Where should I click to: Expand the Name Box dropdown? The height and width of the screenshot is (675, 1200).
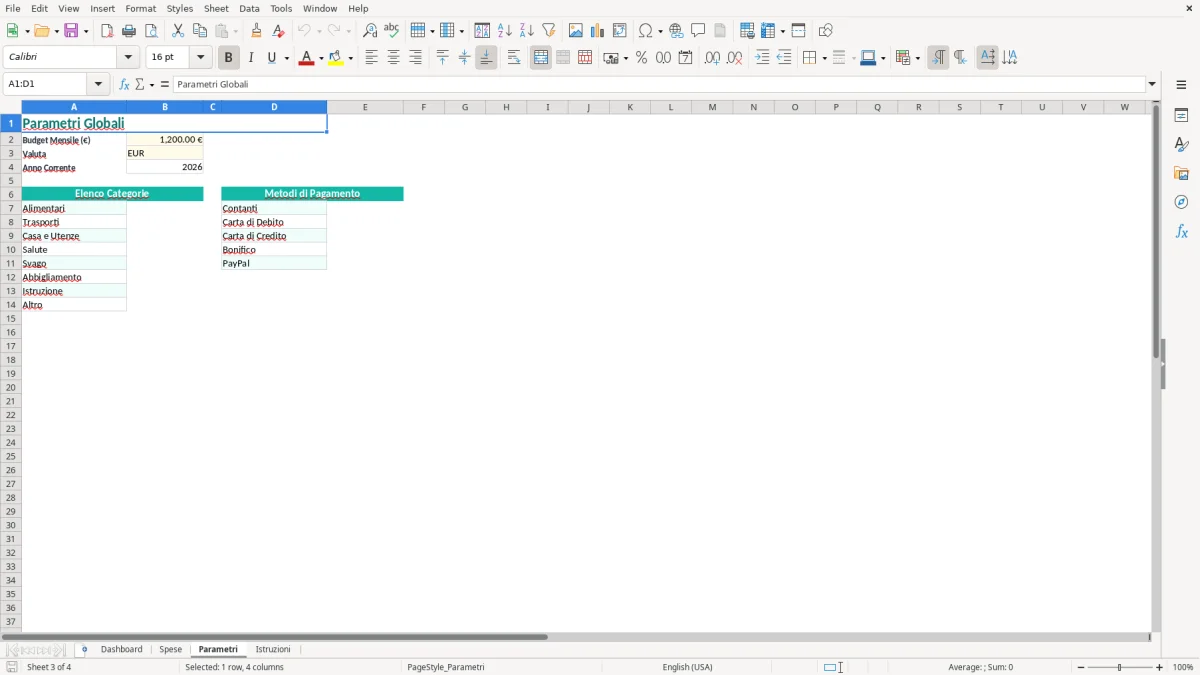click(x=98, y=85)
